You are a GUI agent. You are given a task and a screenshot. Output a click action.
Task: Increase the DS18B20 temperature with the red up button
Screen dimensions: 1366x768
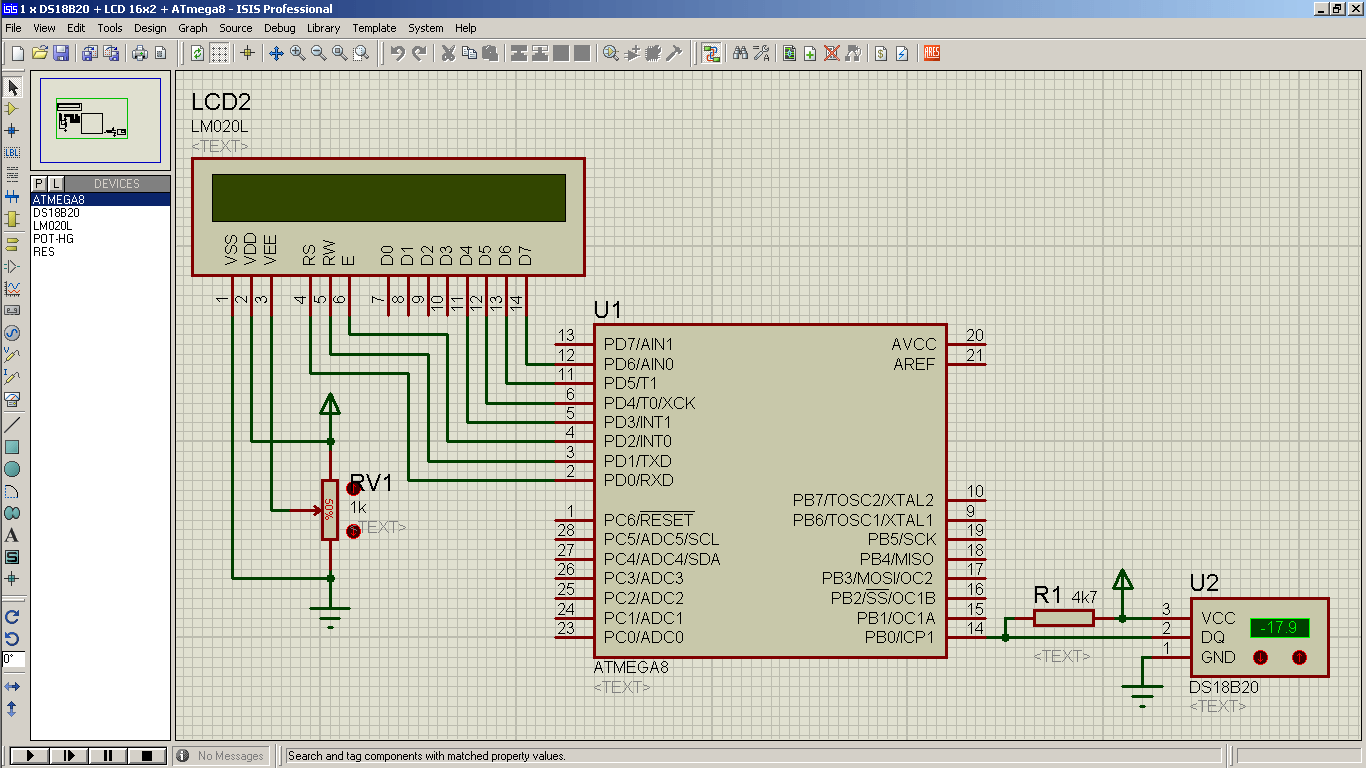click(1299, 657)
